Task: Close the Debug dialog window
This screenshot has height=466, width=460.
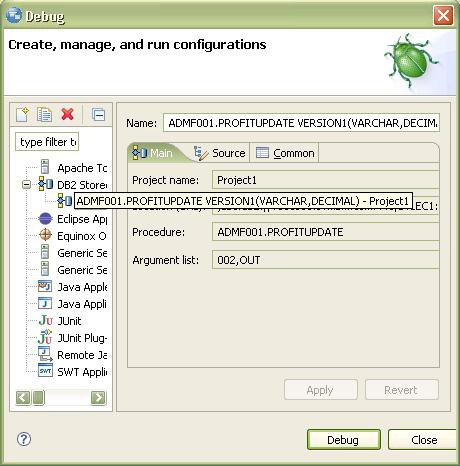Action: 443,15
